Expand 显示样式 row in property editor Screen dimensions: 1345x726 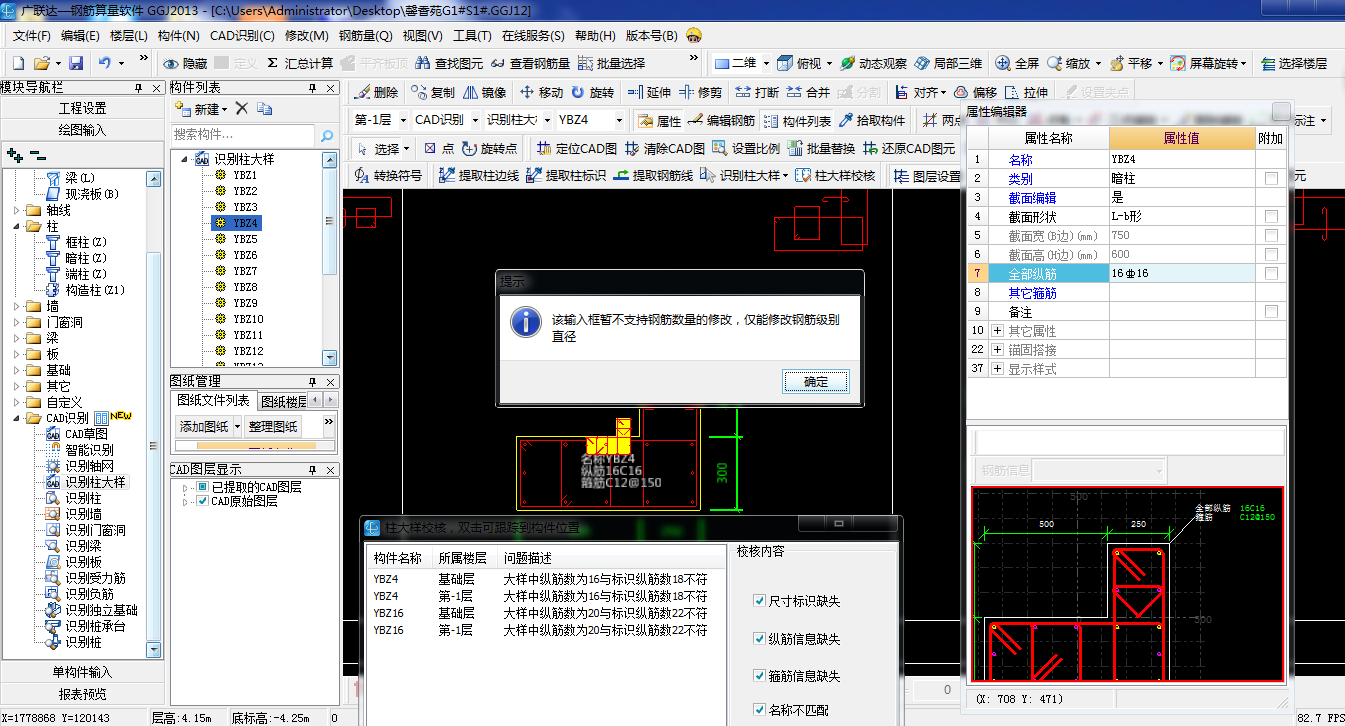(x=997, y=369)
